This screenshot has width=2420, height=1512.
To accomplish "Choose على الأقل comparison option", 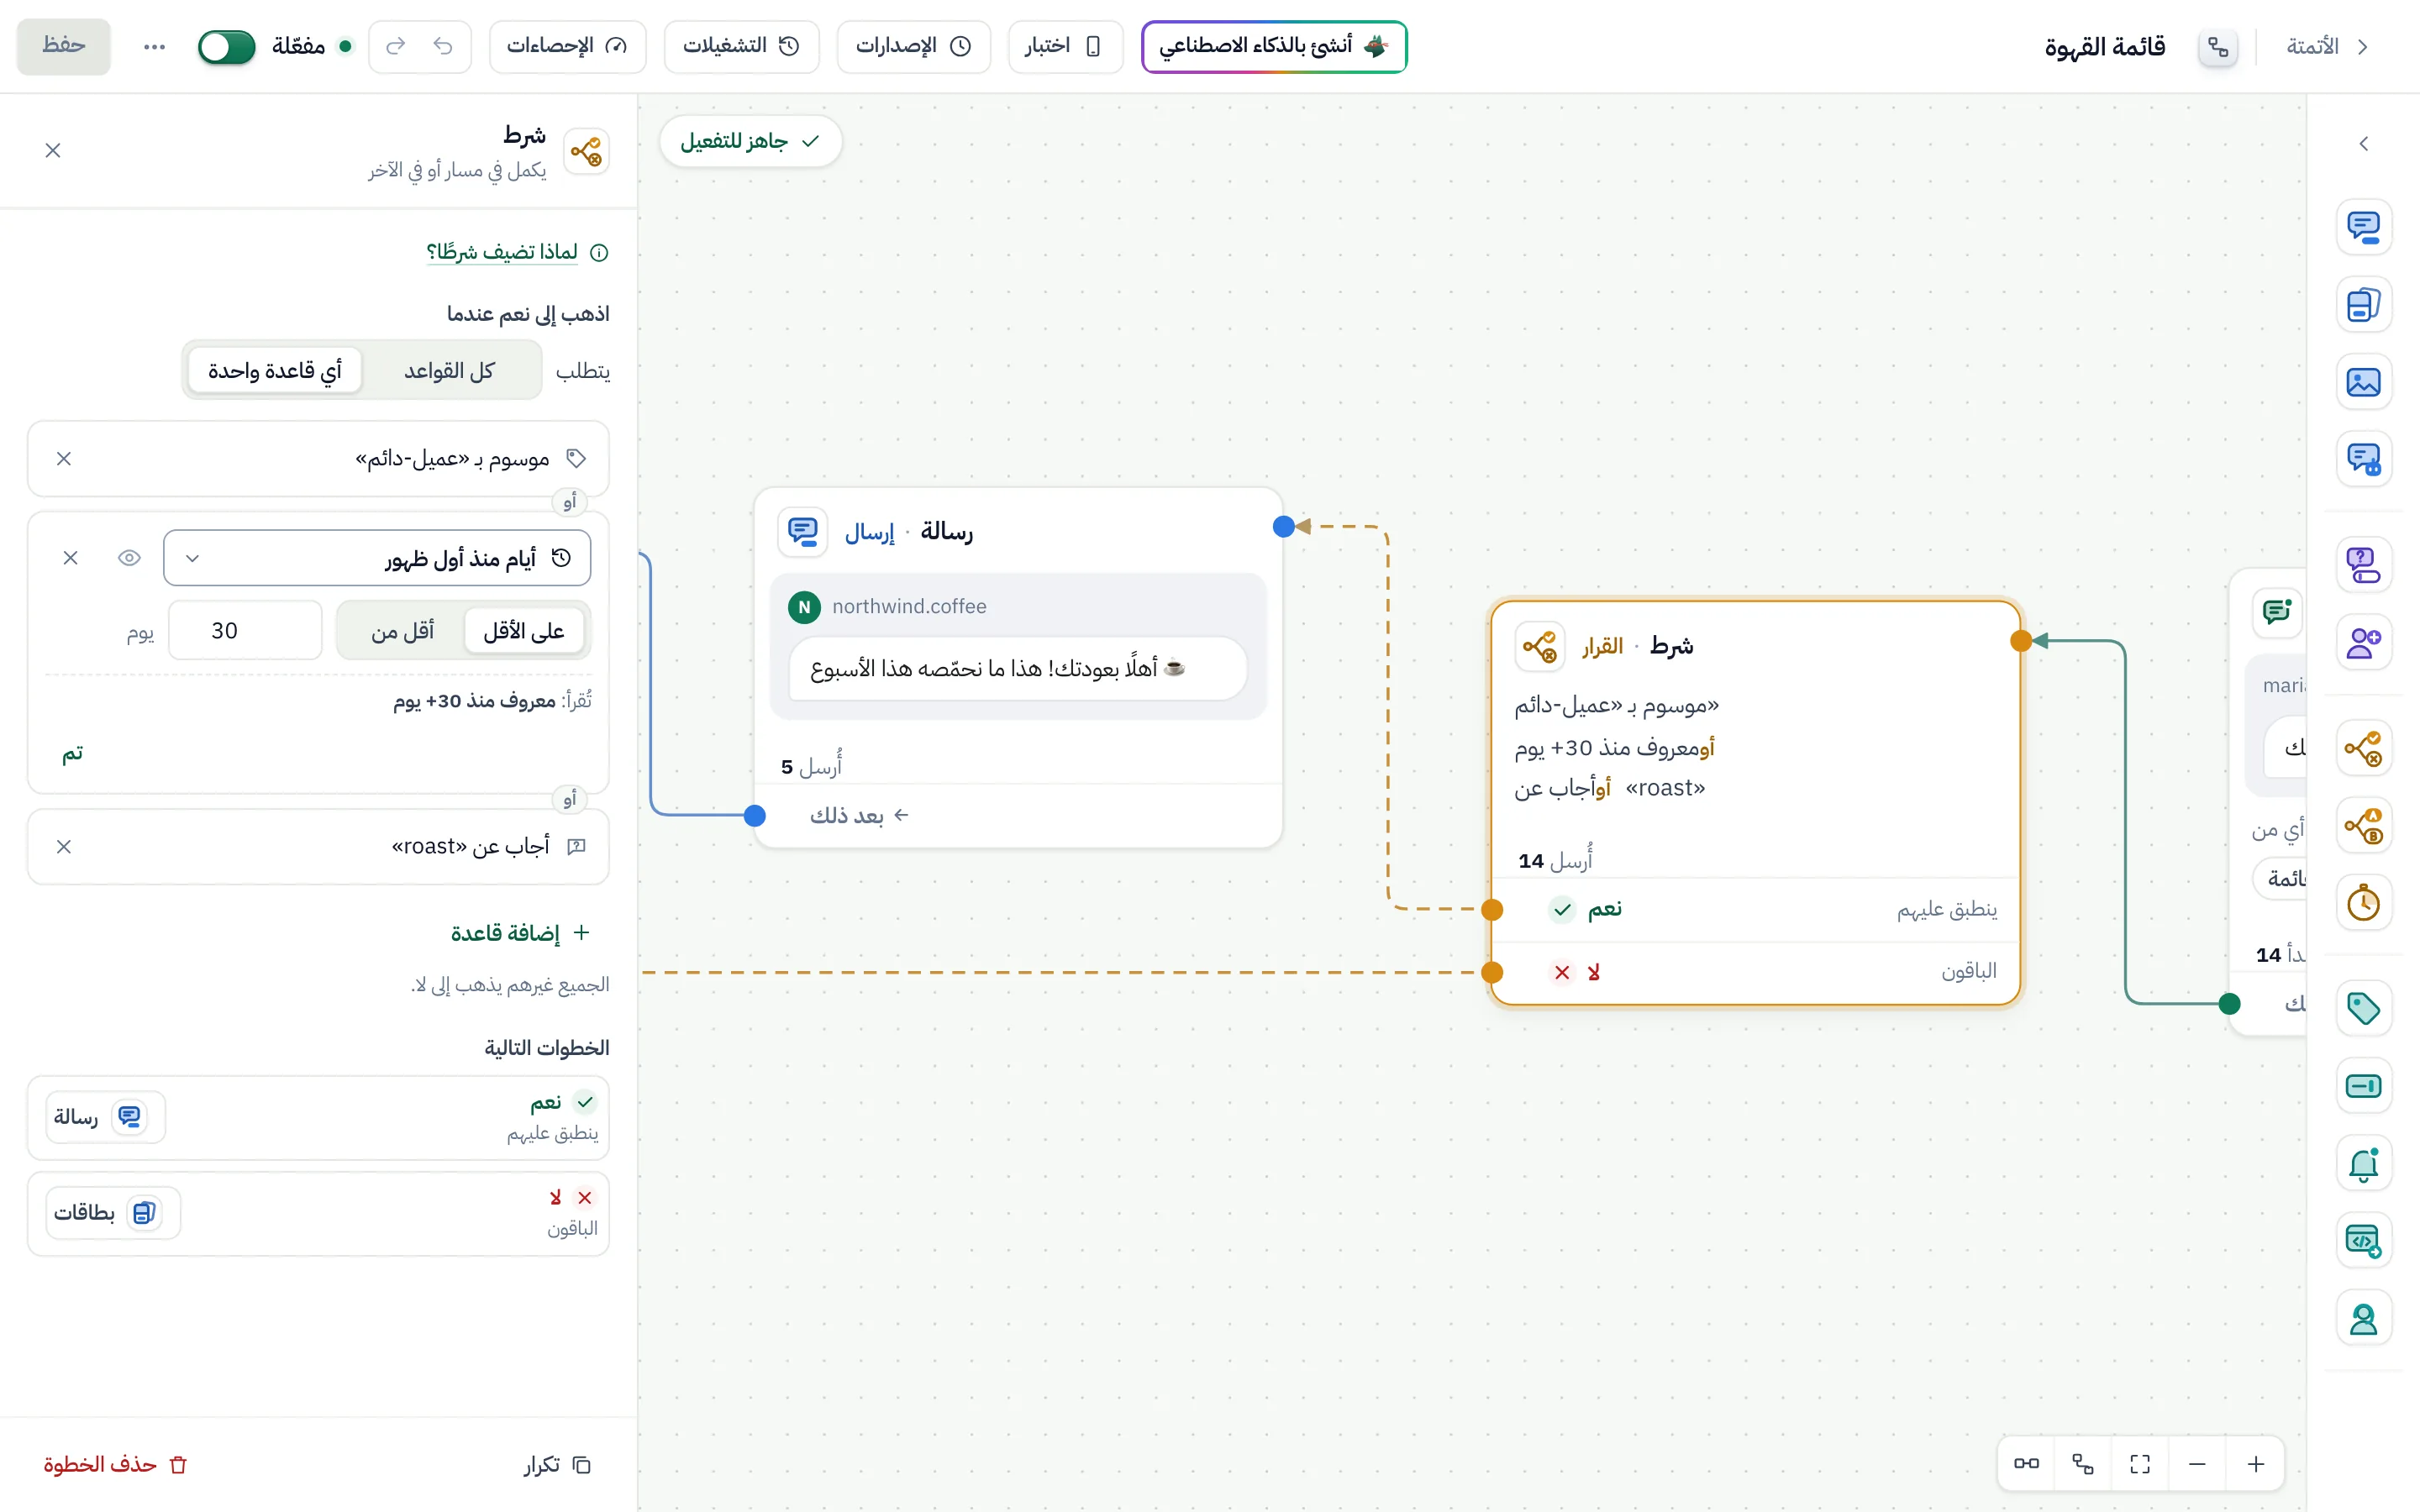I will click(x=524, y=631).
